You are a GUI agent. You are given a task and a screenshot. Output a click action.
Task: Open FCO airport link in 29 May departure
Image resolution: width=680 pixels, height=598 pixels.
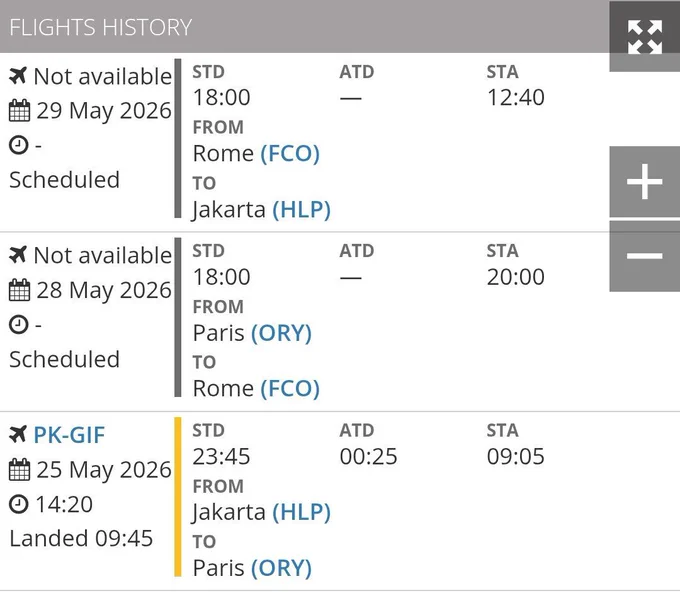pos(290,154)
